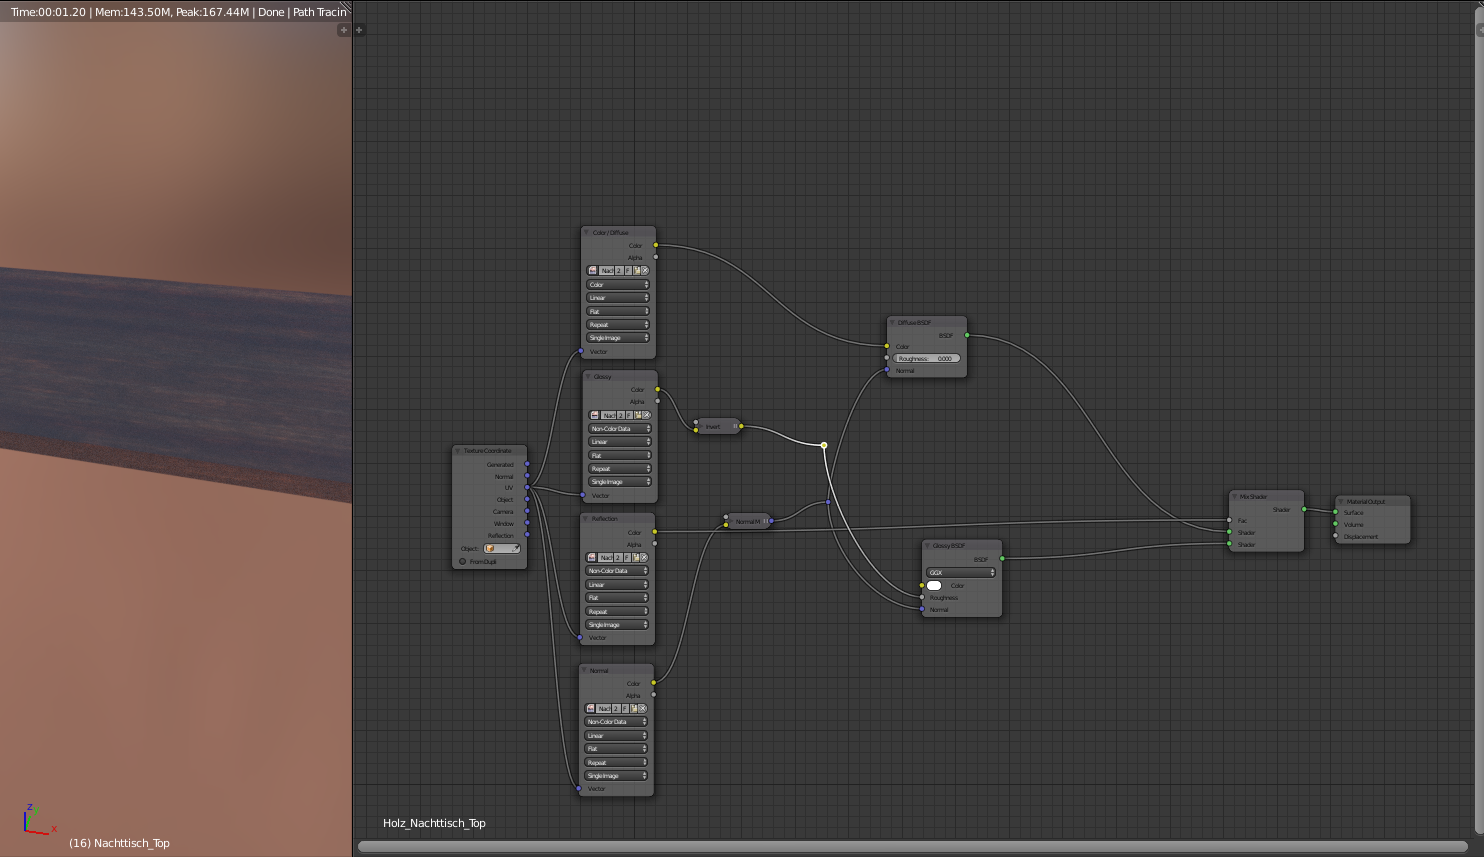Click user count 2 in Color/Diffuse node
The height and width of the screenshot is (857, 1484).
coord(620,271)
